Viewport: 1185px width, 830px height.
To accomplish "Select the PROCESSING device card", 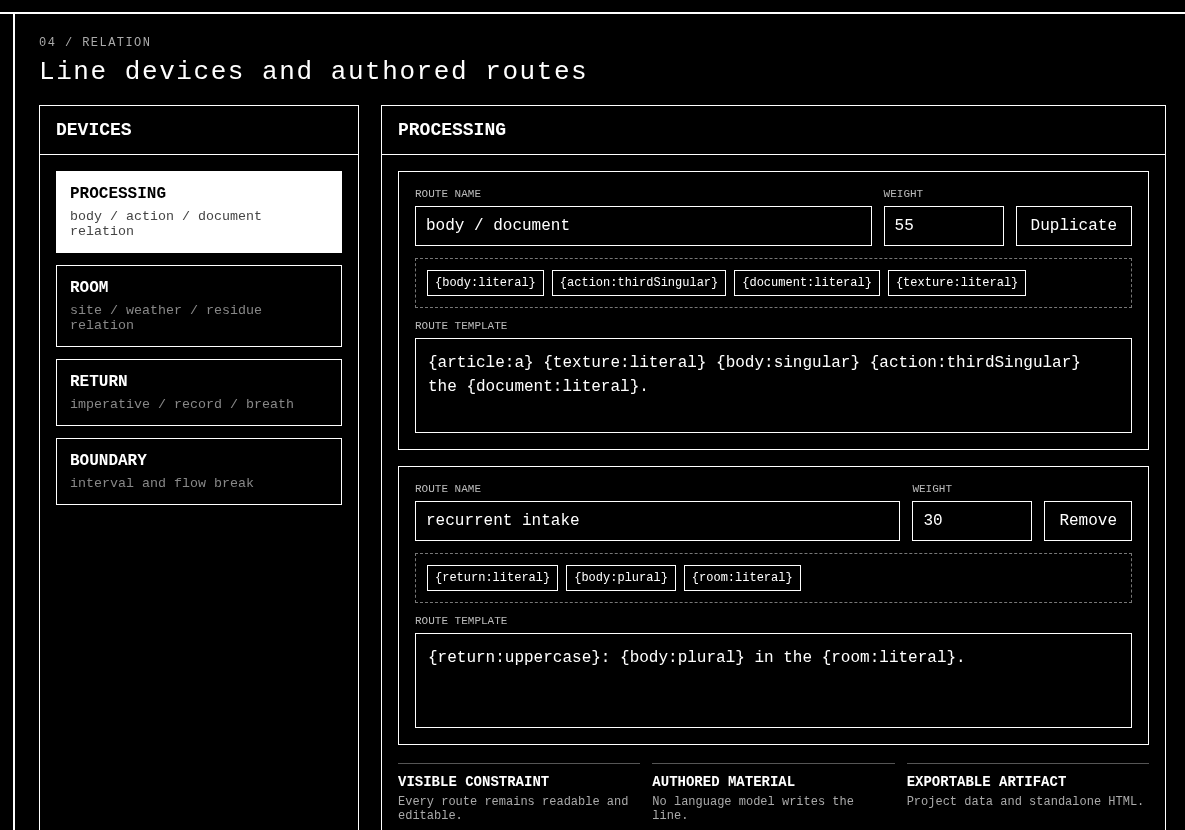I will pos(199,212).
